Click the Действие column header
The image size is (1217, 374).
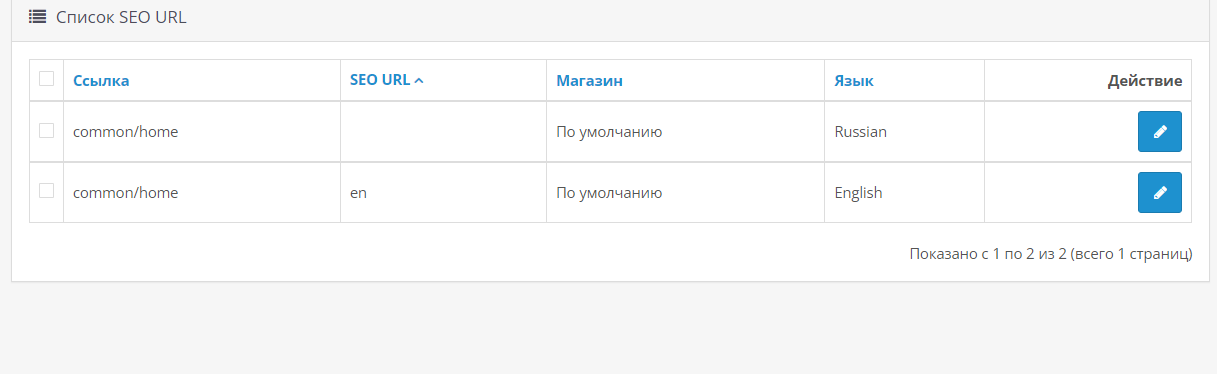(x=1145, y=81)
